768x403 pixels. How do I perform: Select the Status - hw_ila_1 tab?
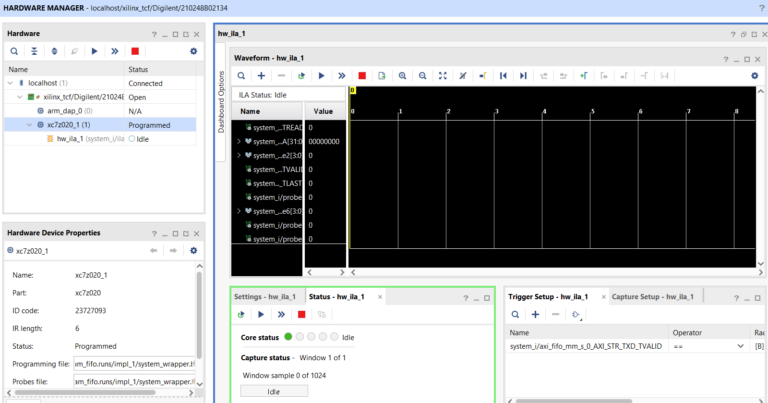coord(337,297)
